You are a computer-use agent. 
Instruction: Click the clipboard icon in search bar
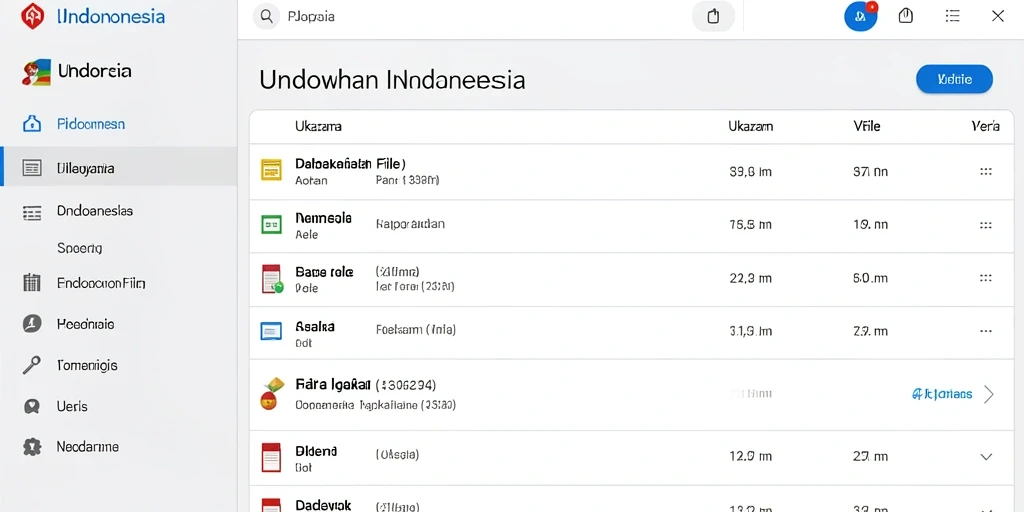pos(713,16)
